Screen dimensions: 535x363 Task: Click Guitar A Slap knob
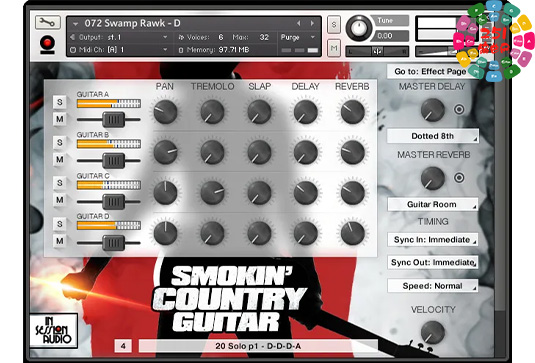[259, 112]
